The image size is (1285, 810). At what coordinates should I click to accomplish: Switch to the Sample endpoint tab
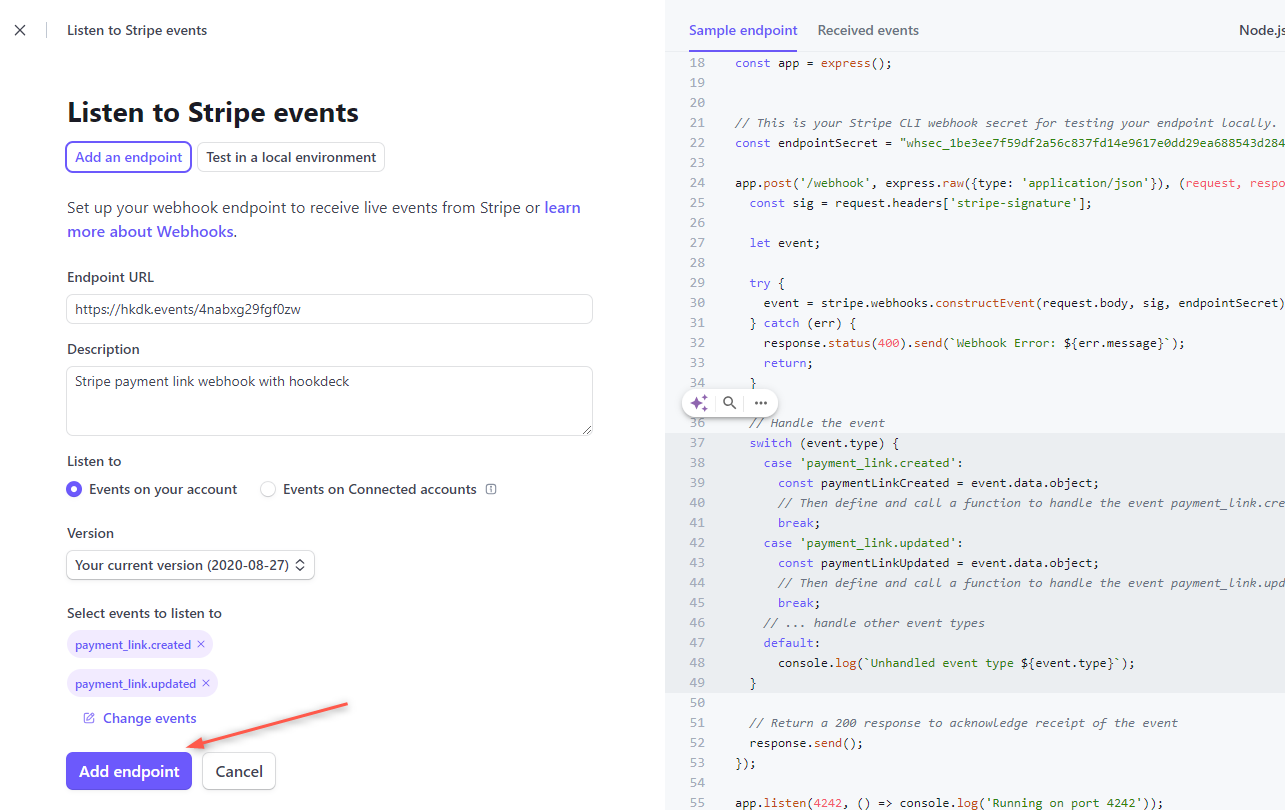pos(743,30)
